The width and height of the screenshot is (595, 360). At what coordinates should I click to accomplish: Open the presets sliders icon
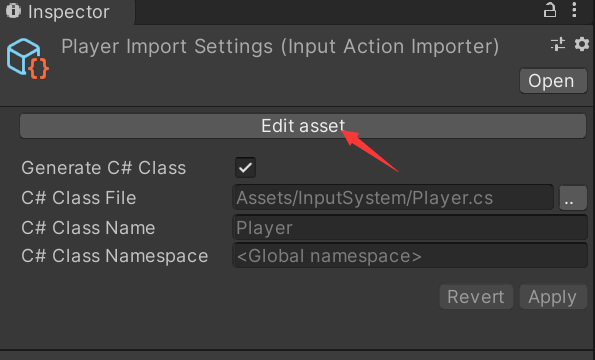pos(558,44)
